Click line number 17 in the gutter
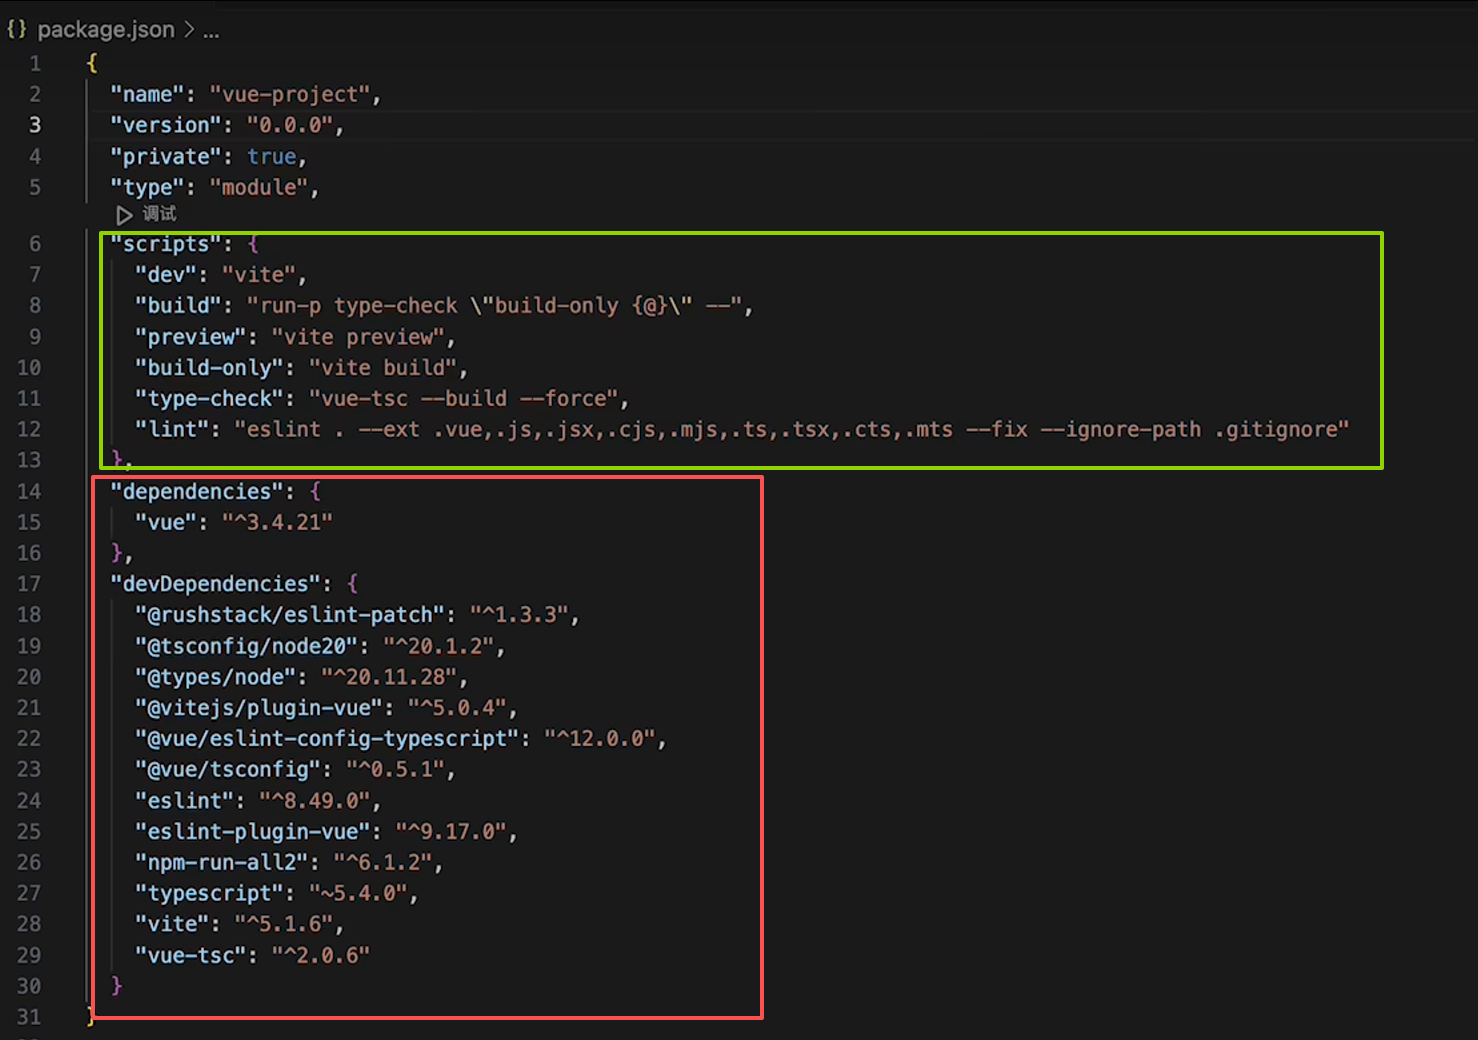 pyautogui.click(x=29, y=584)
